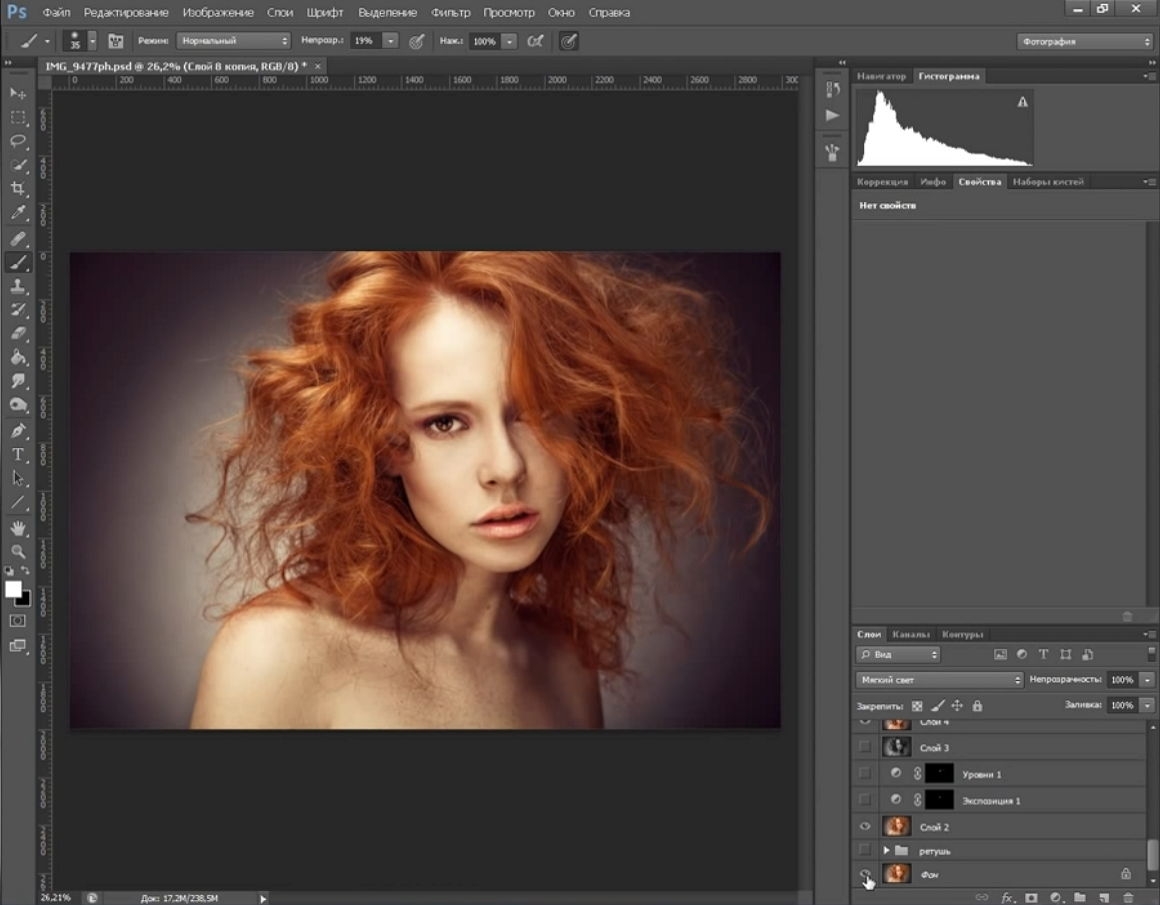The height and width of the screenshot is (905, 1160).
Task: Select the Pen tool
Action: tap(18, 431)
